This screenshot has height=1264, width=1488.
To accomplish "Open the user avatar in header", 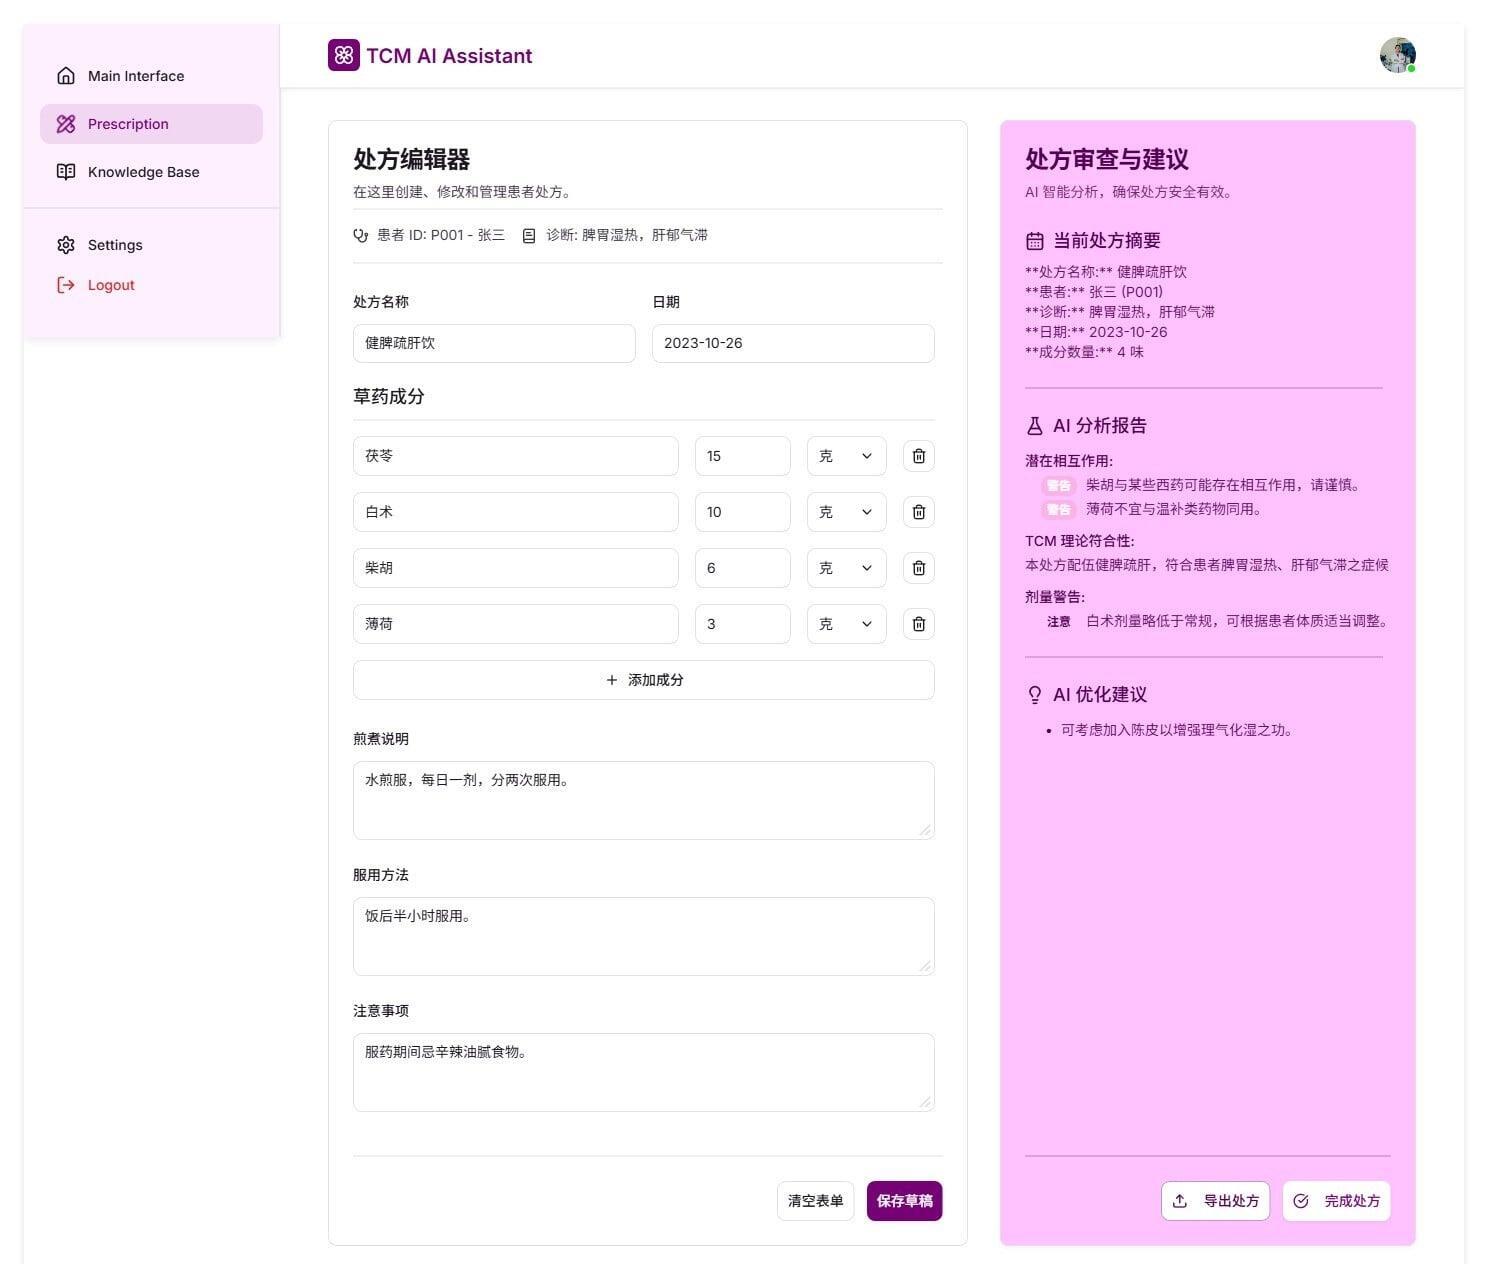I will point(1397,55).
